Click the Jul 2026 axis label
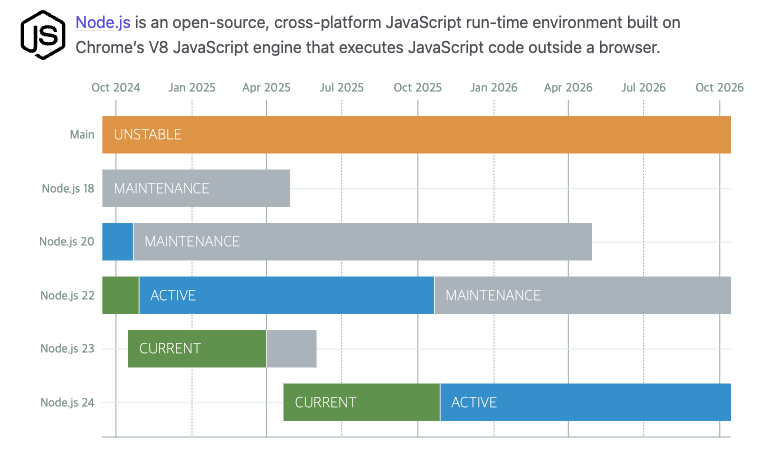Viewport: 776px width, 455px height. click(x=643, y=88)
